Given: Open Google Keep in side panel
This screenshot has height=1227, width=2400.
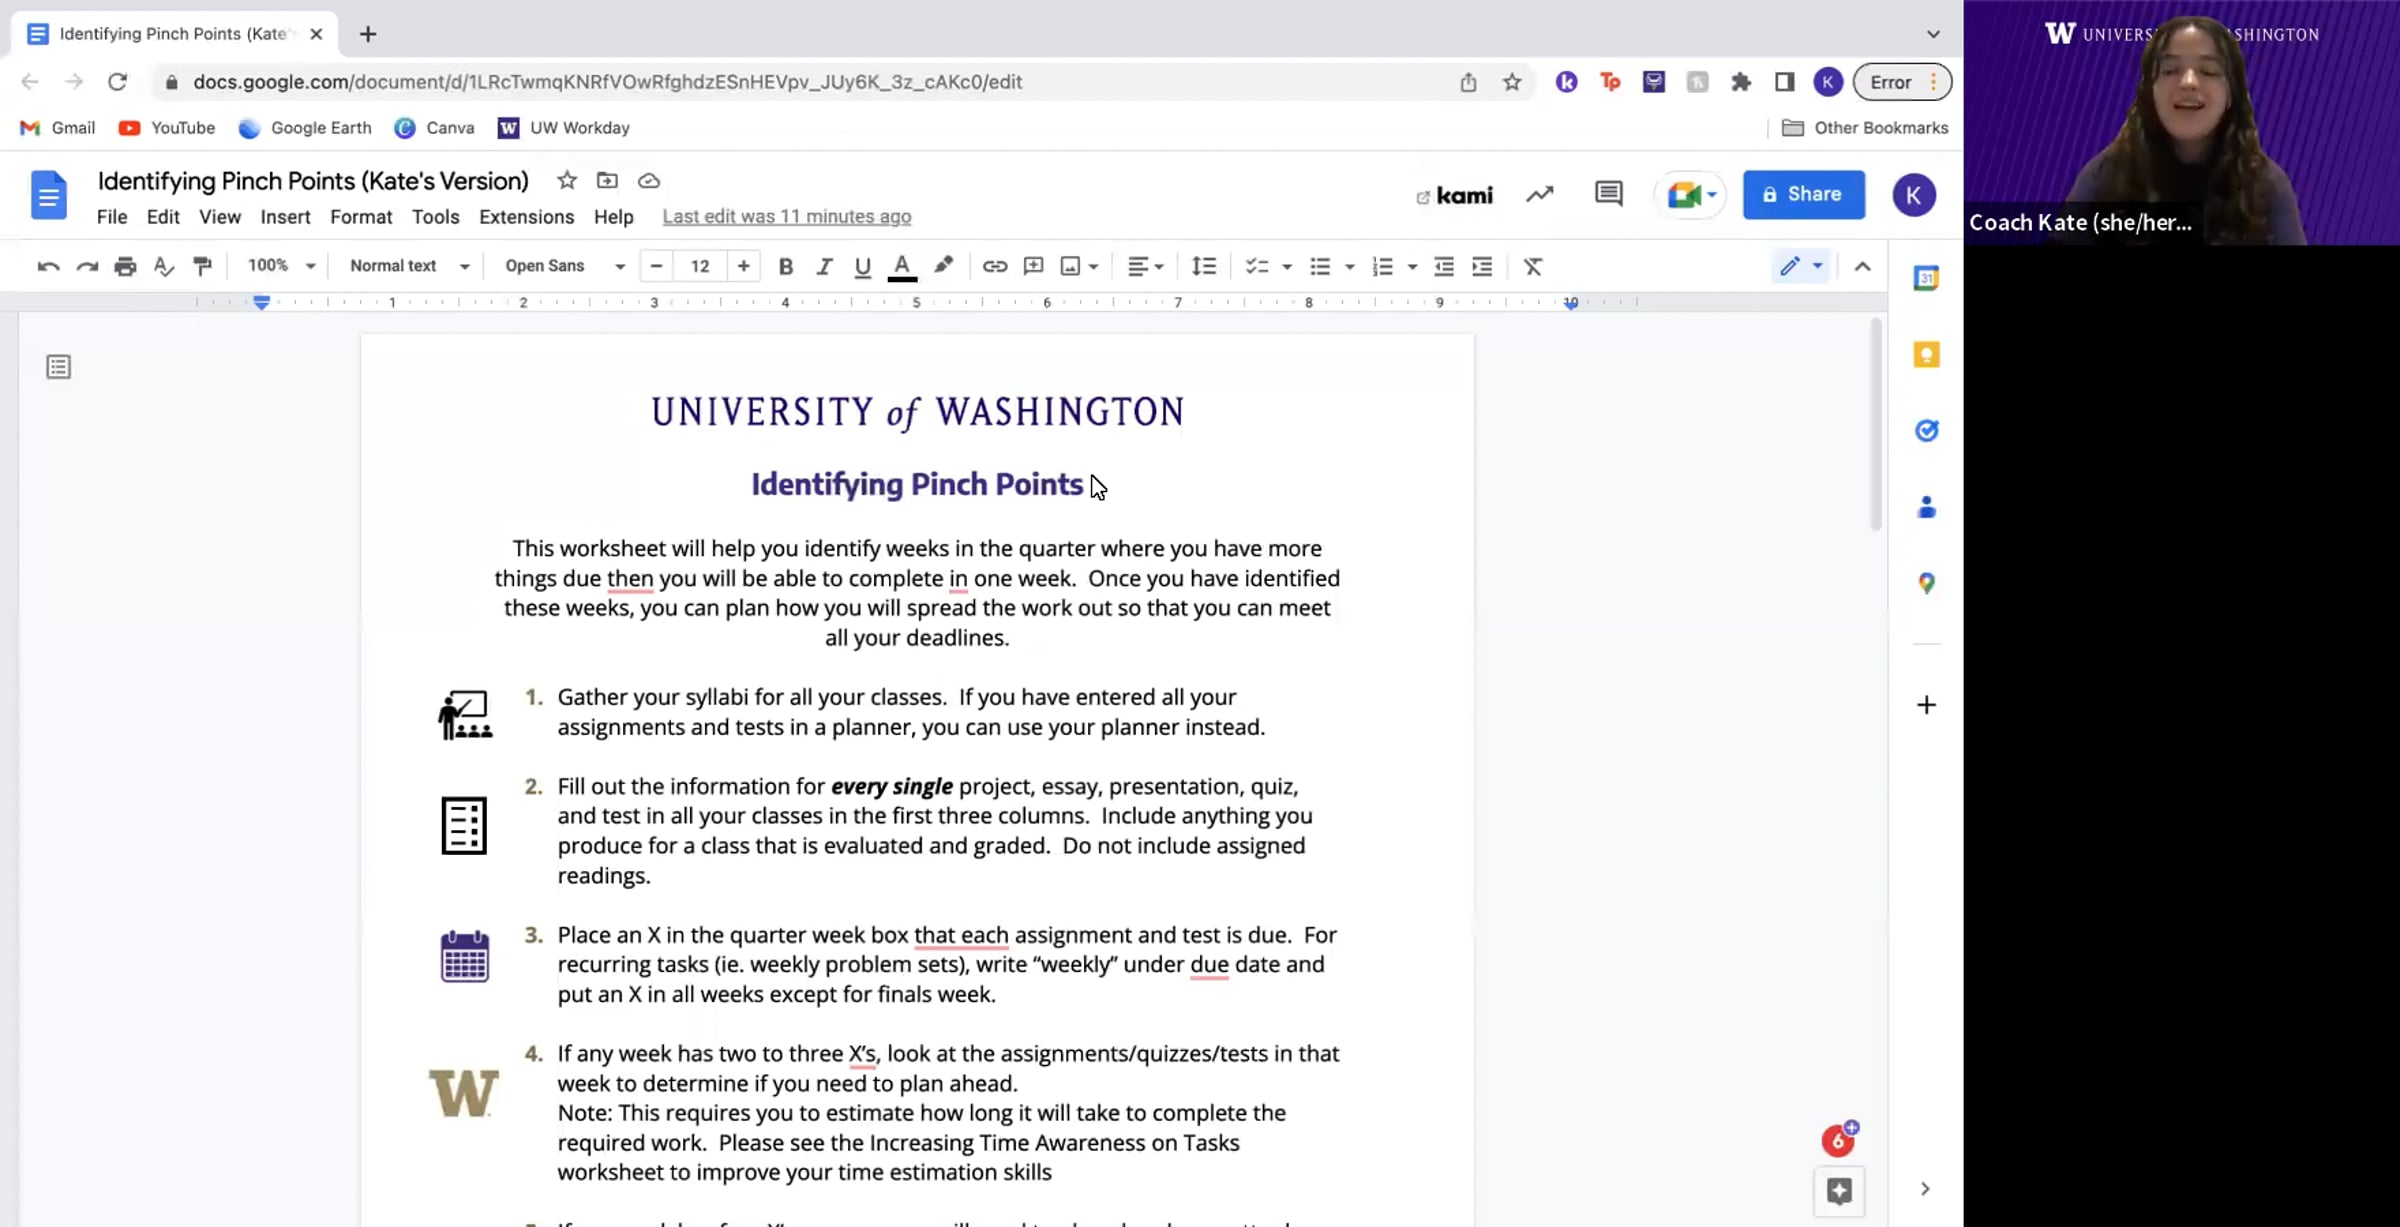Looking at the screenshot, I should tap(1926, 355).
